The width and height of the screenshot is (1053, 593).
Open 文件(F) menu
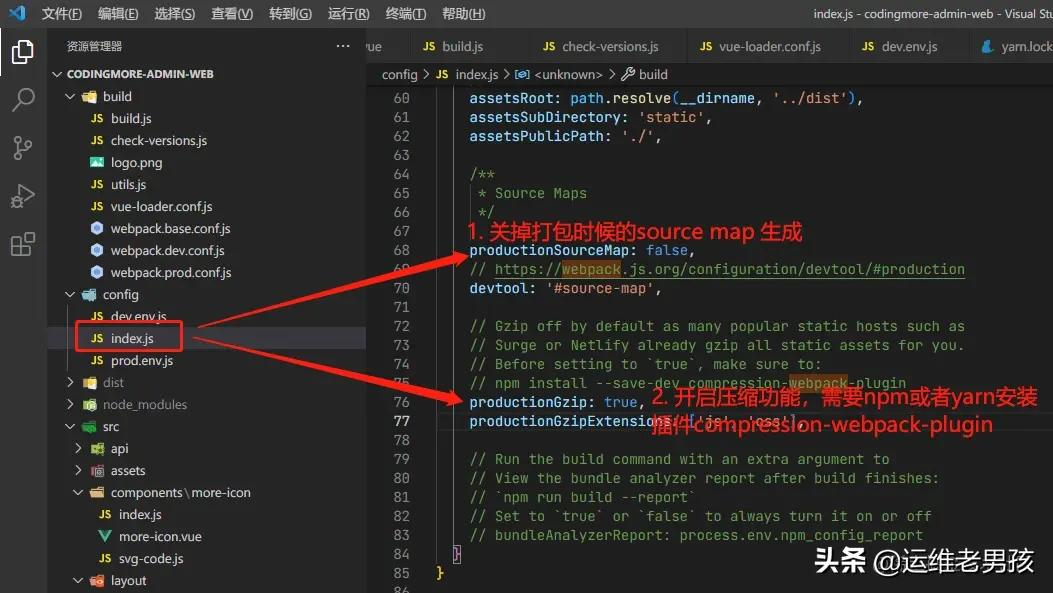coord(62,13)
